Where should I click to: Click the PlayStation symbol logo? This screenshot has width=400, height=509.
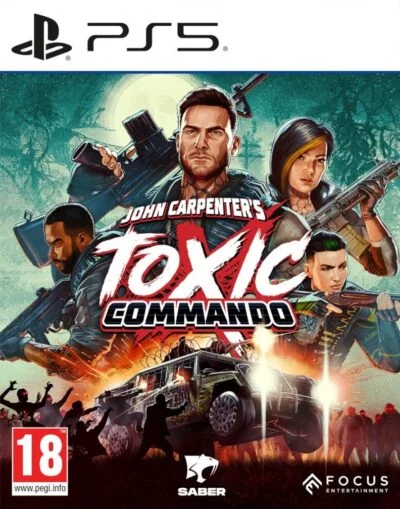coord(42,37)
